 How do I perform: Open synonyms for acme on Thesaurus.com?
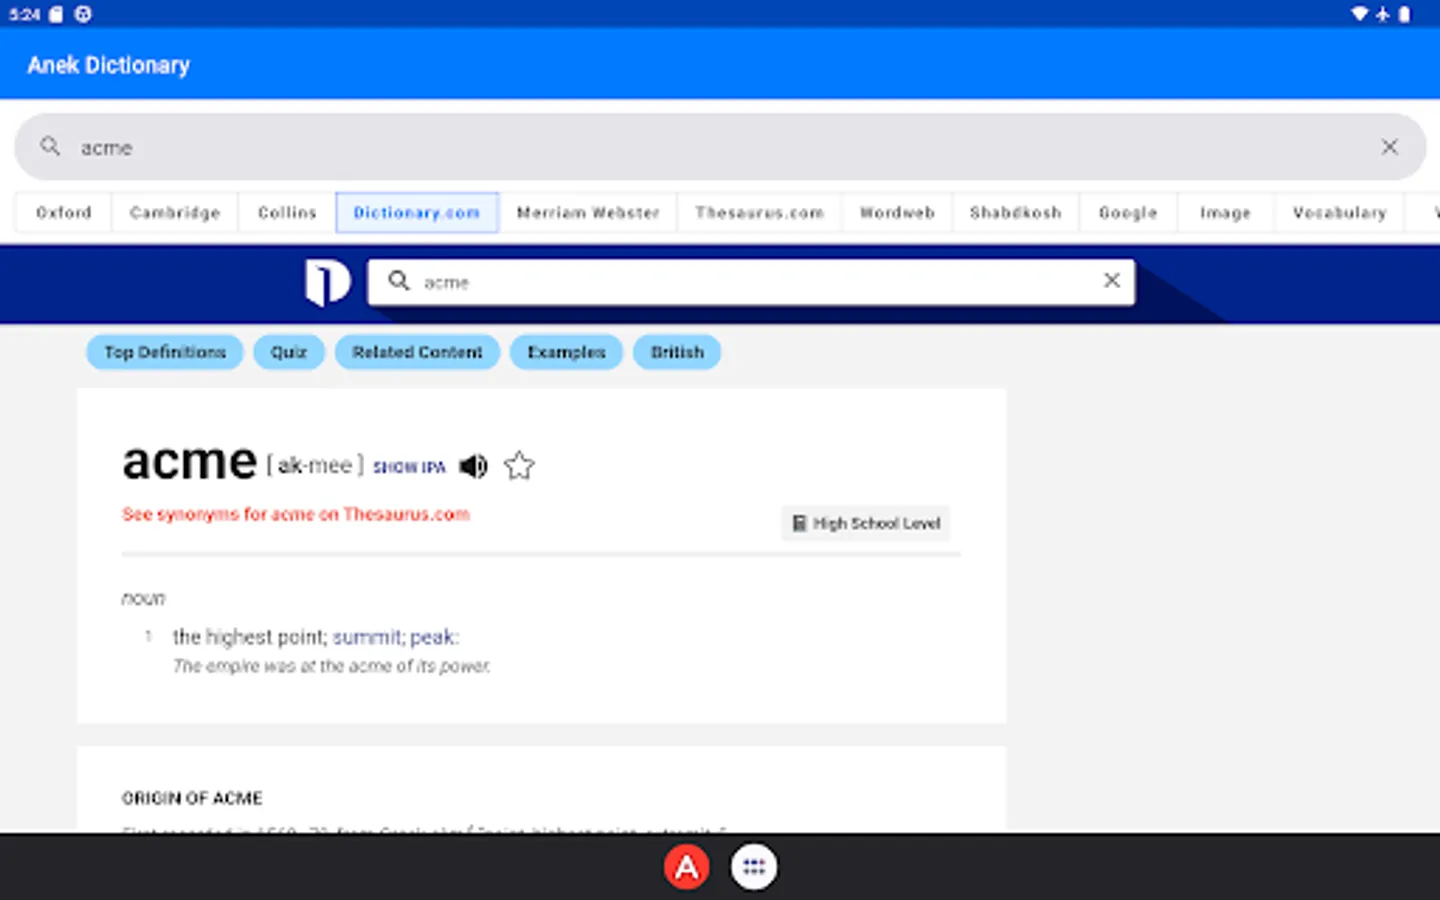[296, 514]
